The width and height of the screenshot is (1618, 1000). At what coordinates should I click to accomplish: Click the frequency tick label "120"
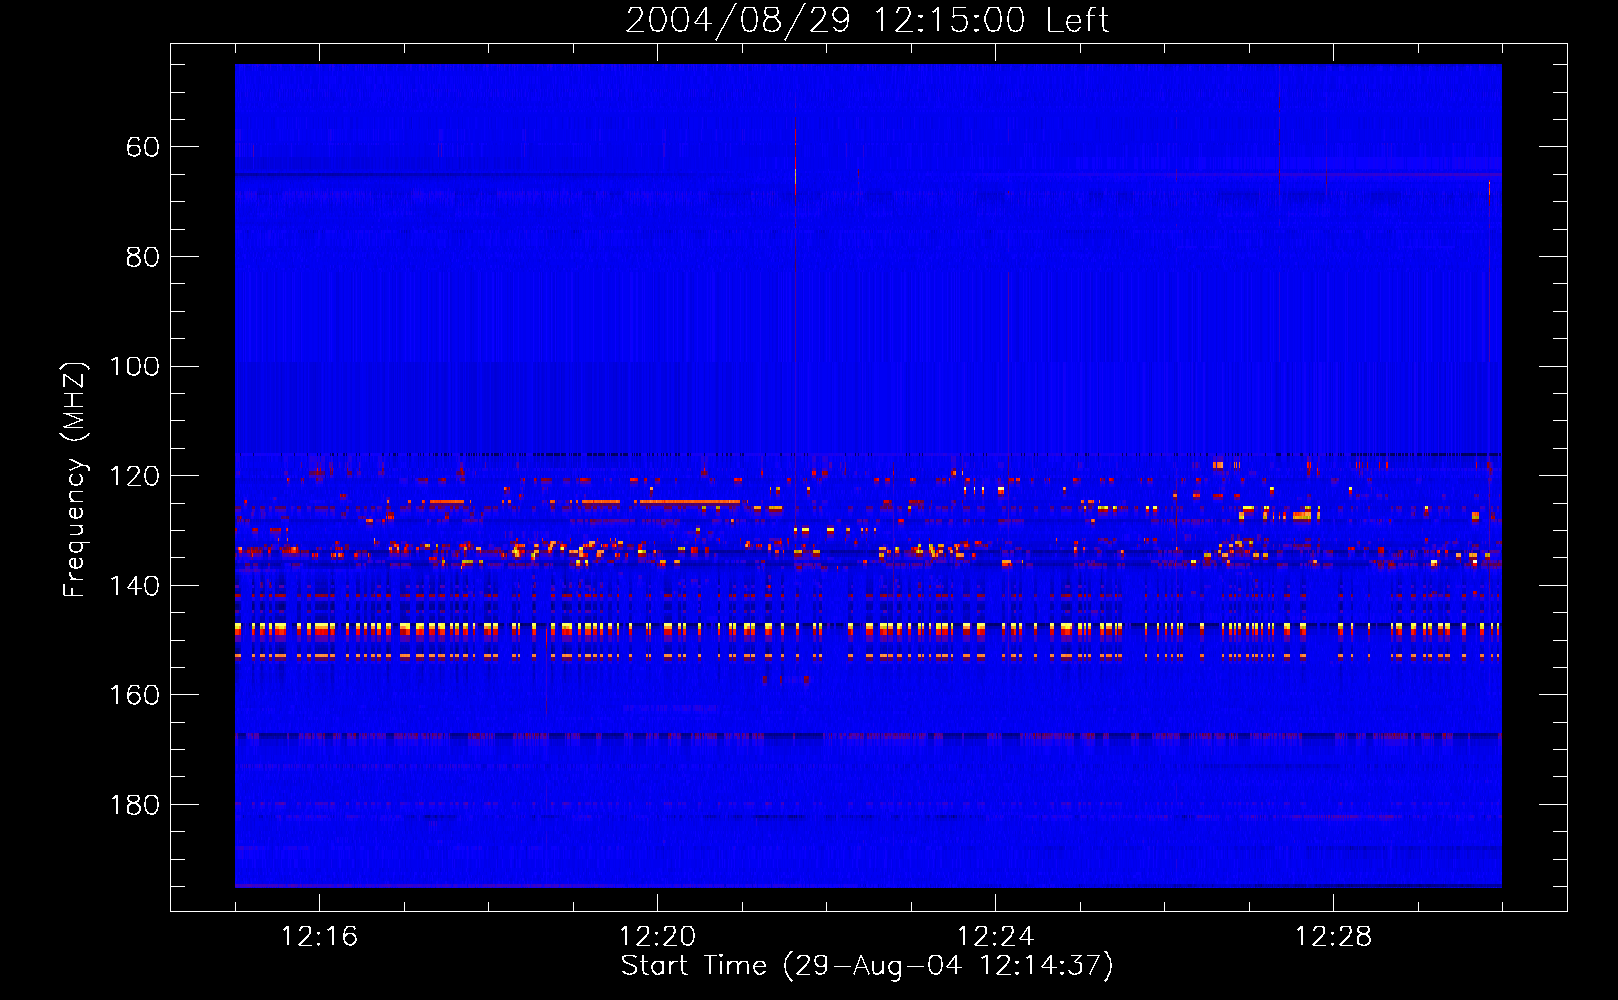click(134, 476)
